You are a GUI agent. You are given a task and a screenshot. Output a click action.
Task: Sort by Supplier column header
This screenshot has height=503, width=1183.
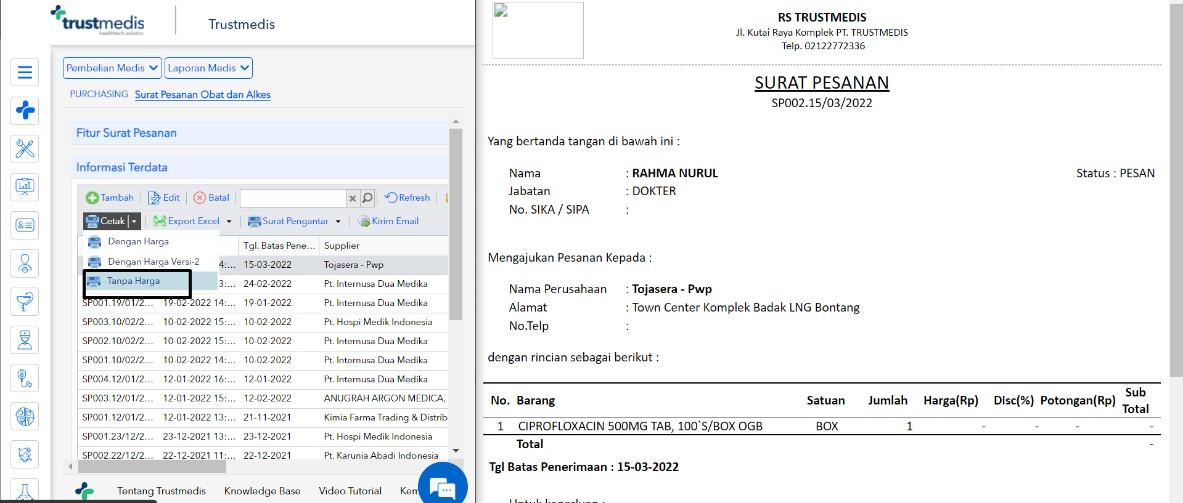(383, 246)
